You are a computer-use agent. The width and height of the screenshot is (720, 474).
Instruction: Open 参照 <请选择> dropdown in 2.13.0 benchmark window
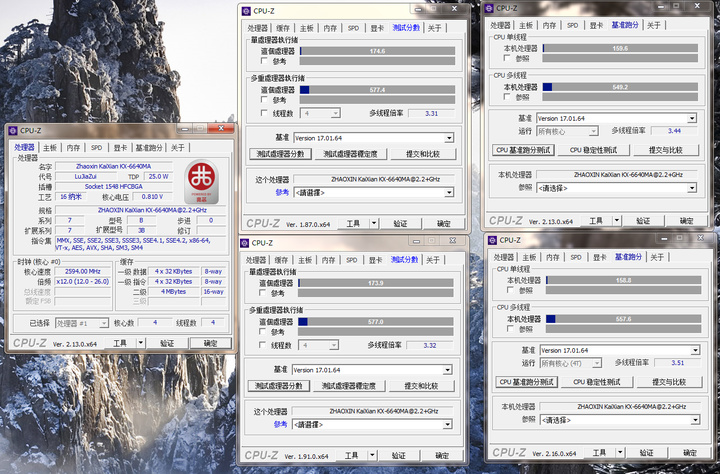pyautogui.click(x=617, y=188)
